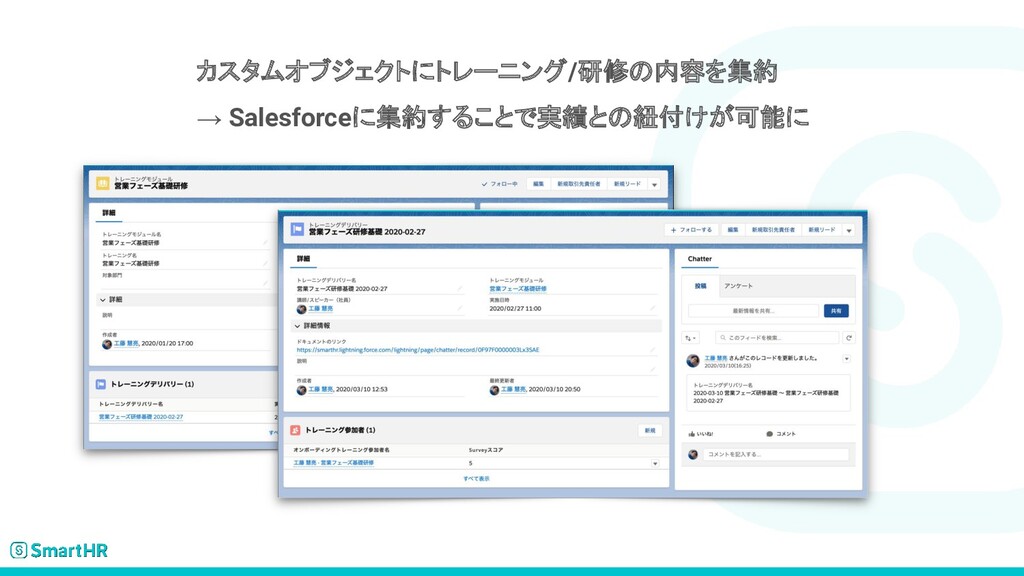Edit 実施日時 via its pencil icon
Screen dimensions: 1024x576
point(652,308)
